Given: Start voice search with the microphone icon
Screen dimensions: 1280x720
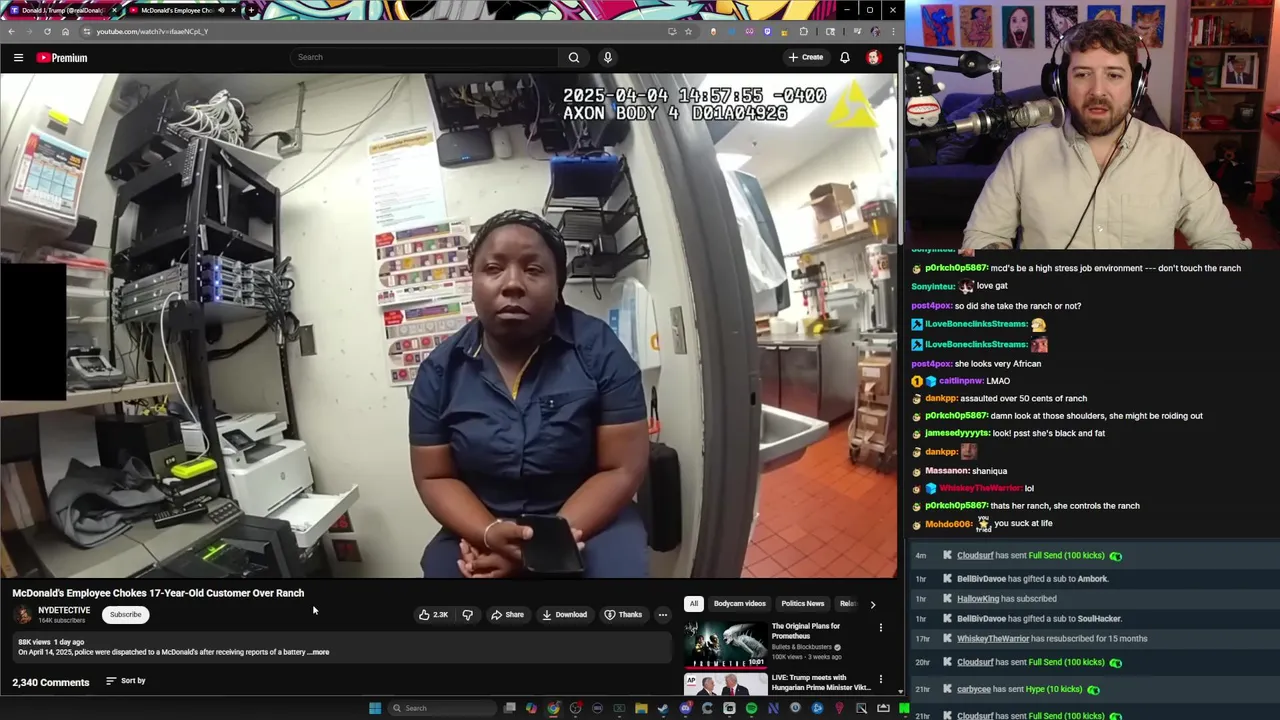Looking at the screenshot, I should [x=607, y=57].
